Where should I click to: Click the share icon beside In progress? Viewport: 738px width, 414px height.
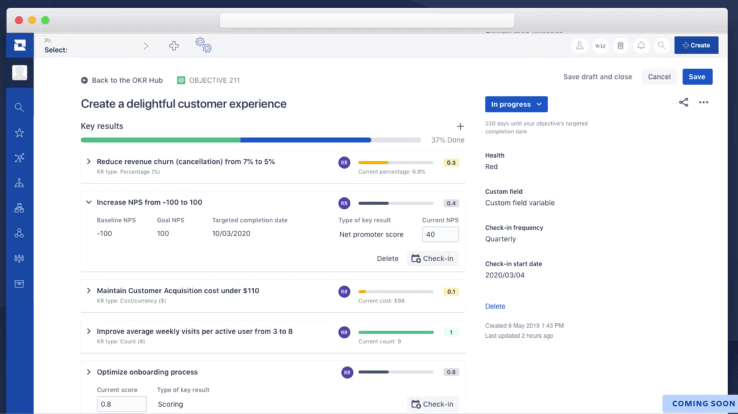point(684,102)
